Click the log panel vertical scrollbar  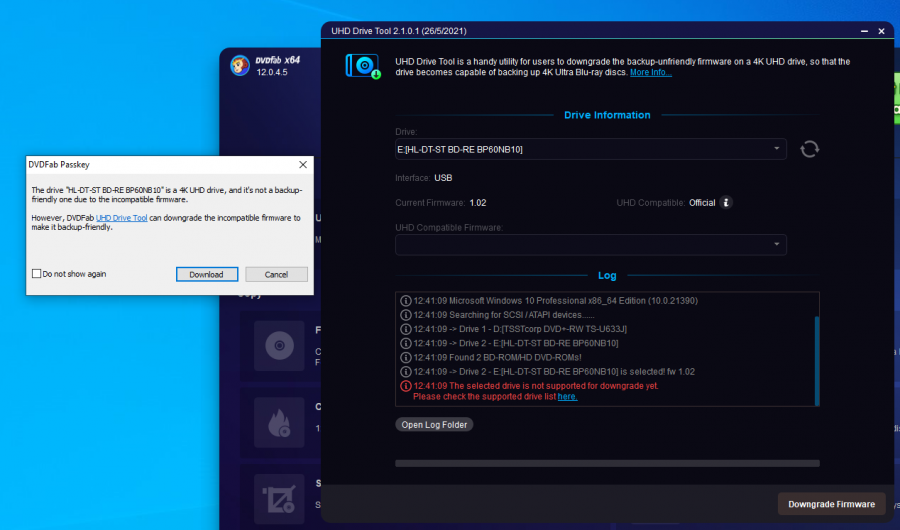coord(817,361)
